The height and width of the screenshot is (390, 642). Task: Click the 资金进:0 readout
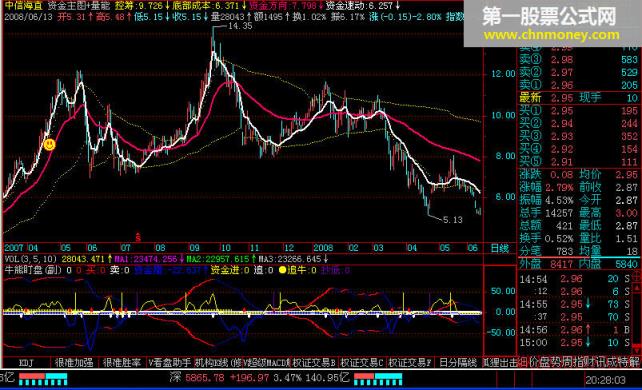(x=230, y=270)
